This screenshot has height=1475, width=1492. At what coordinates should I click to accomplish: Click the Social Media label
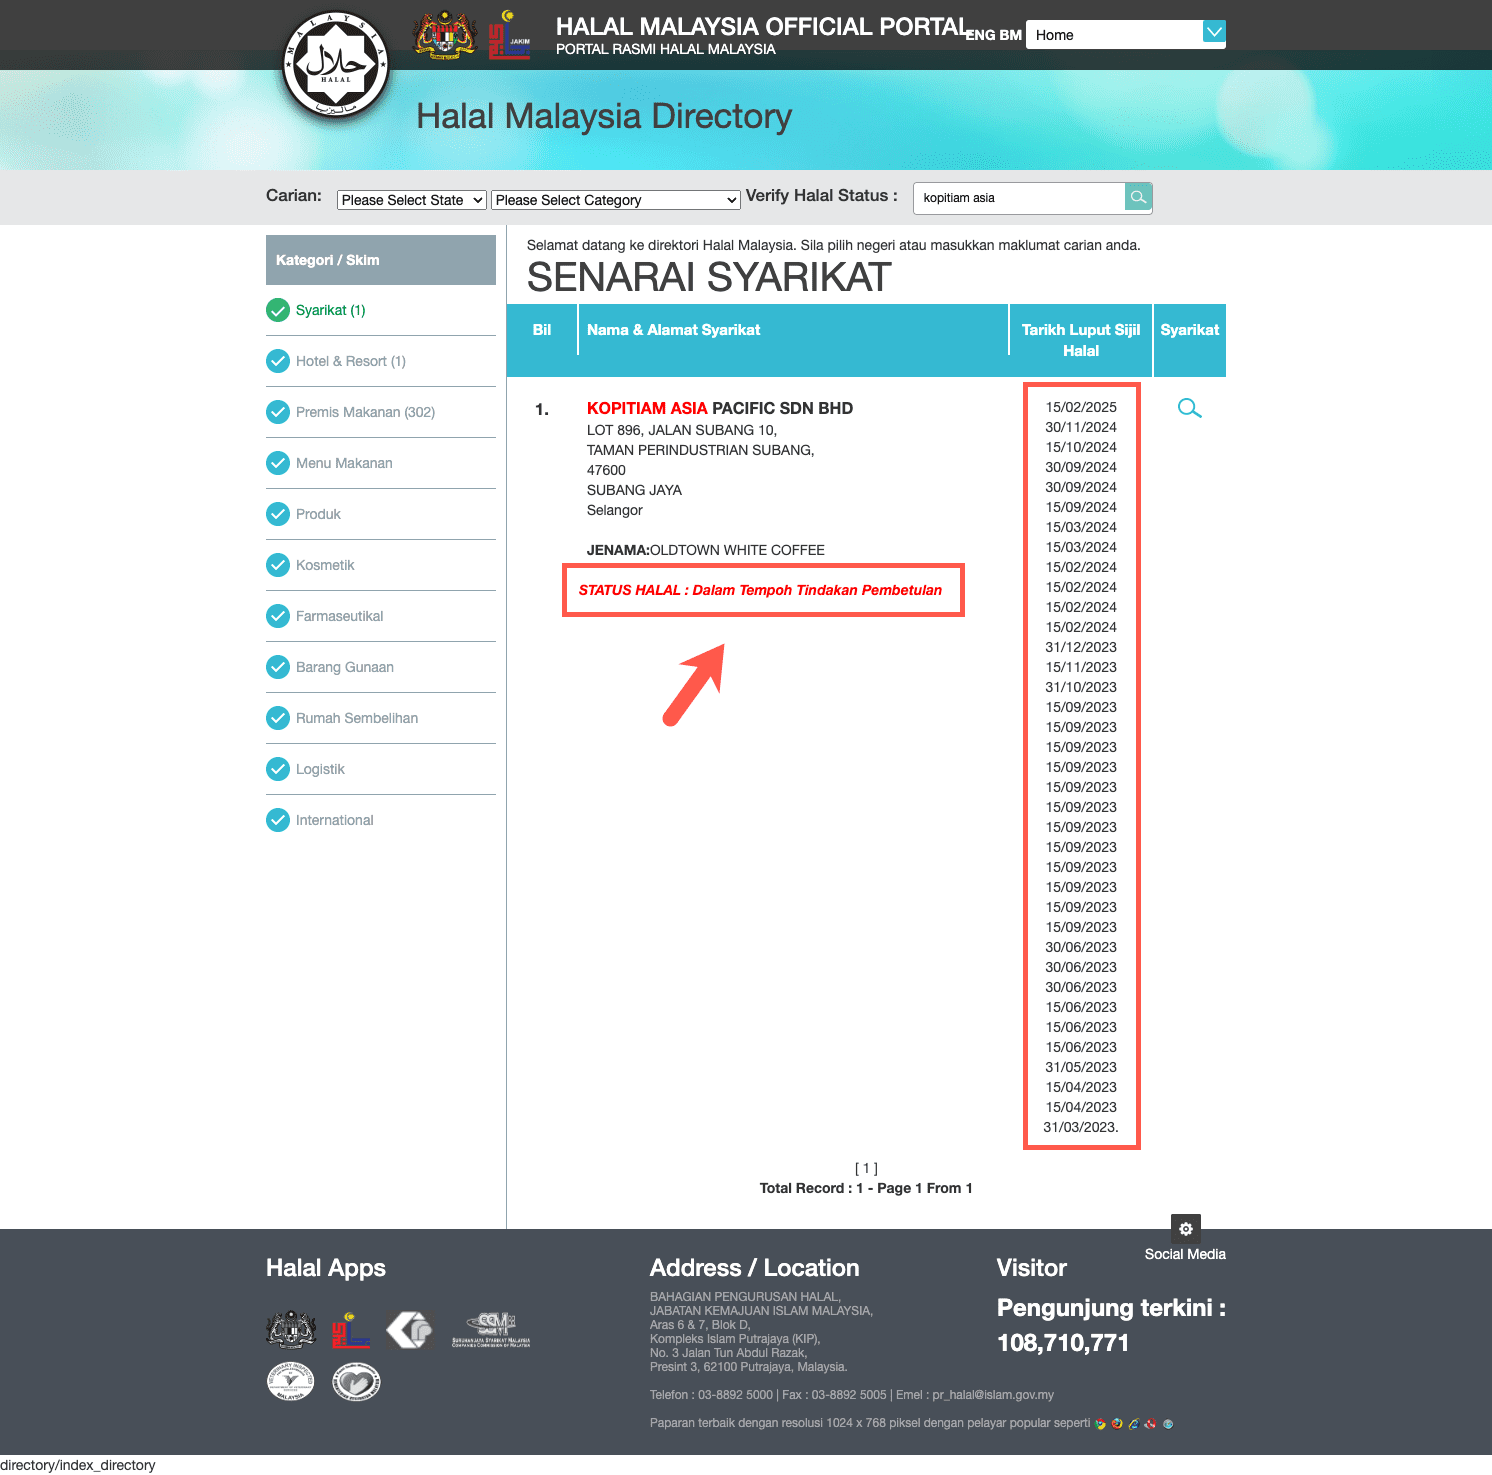1185,1254
